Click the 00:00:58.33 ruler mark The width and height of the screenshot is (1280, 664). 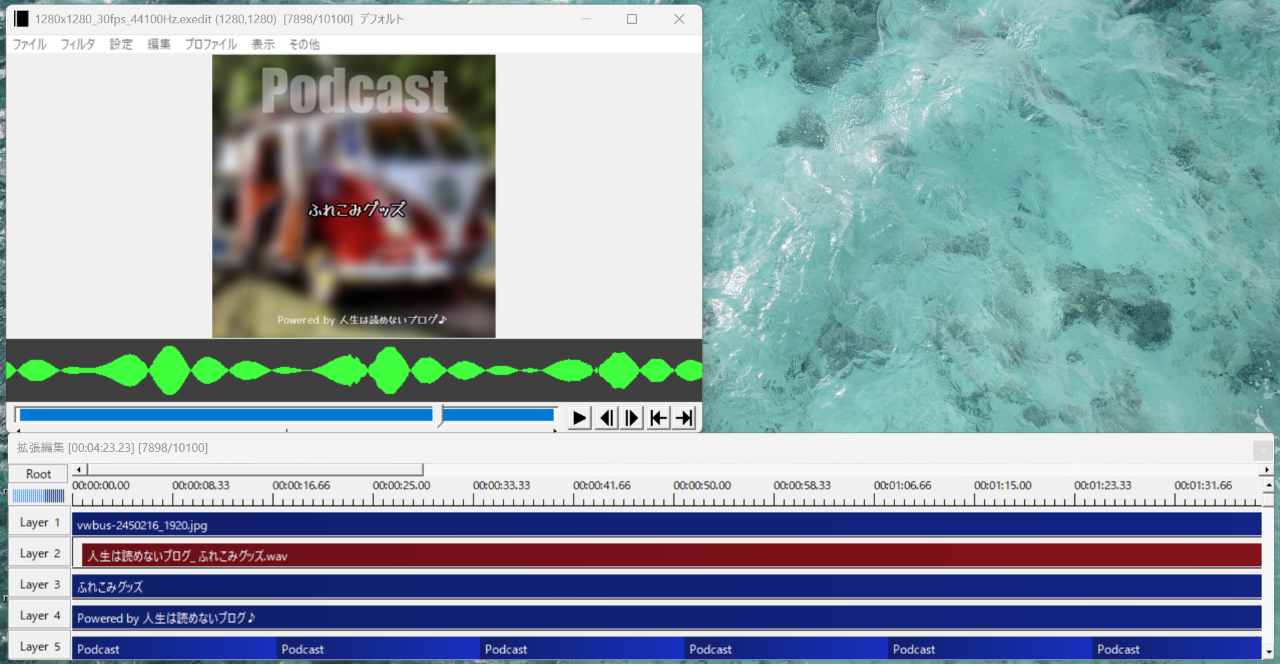(x=802, y=485)
